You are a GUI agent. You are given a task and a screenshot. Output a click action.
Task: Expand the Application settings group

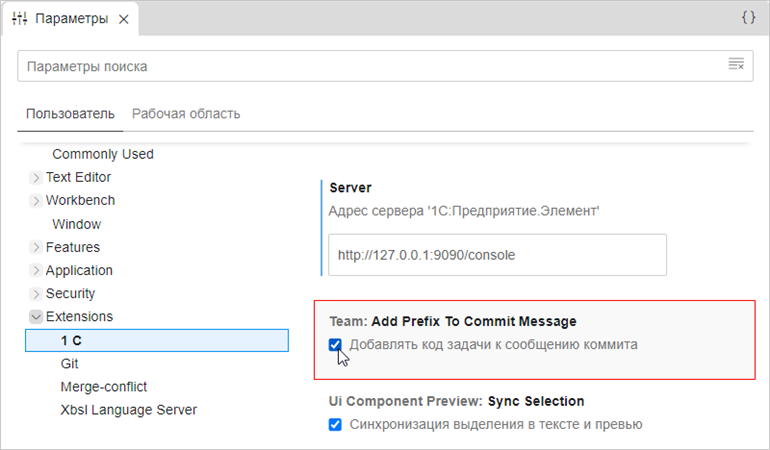36,271
